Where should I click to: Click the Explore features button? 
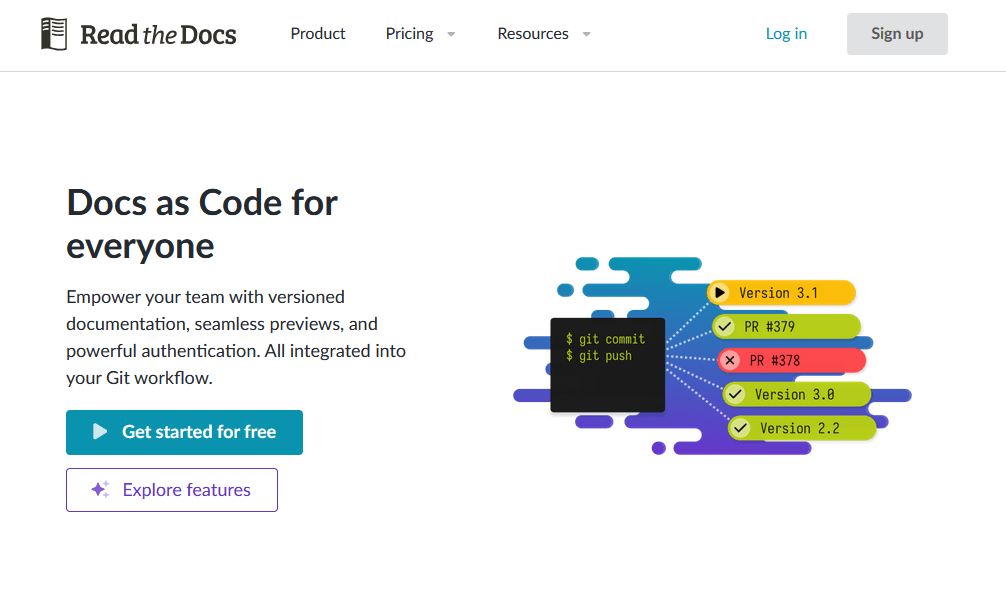pyautogui.click(x=172, y=490)
